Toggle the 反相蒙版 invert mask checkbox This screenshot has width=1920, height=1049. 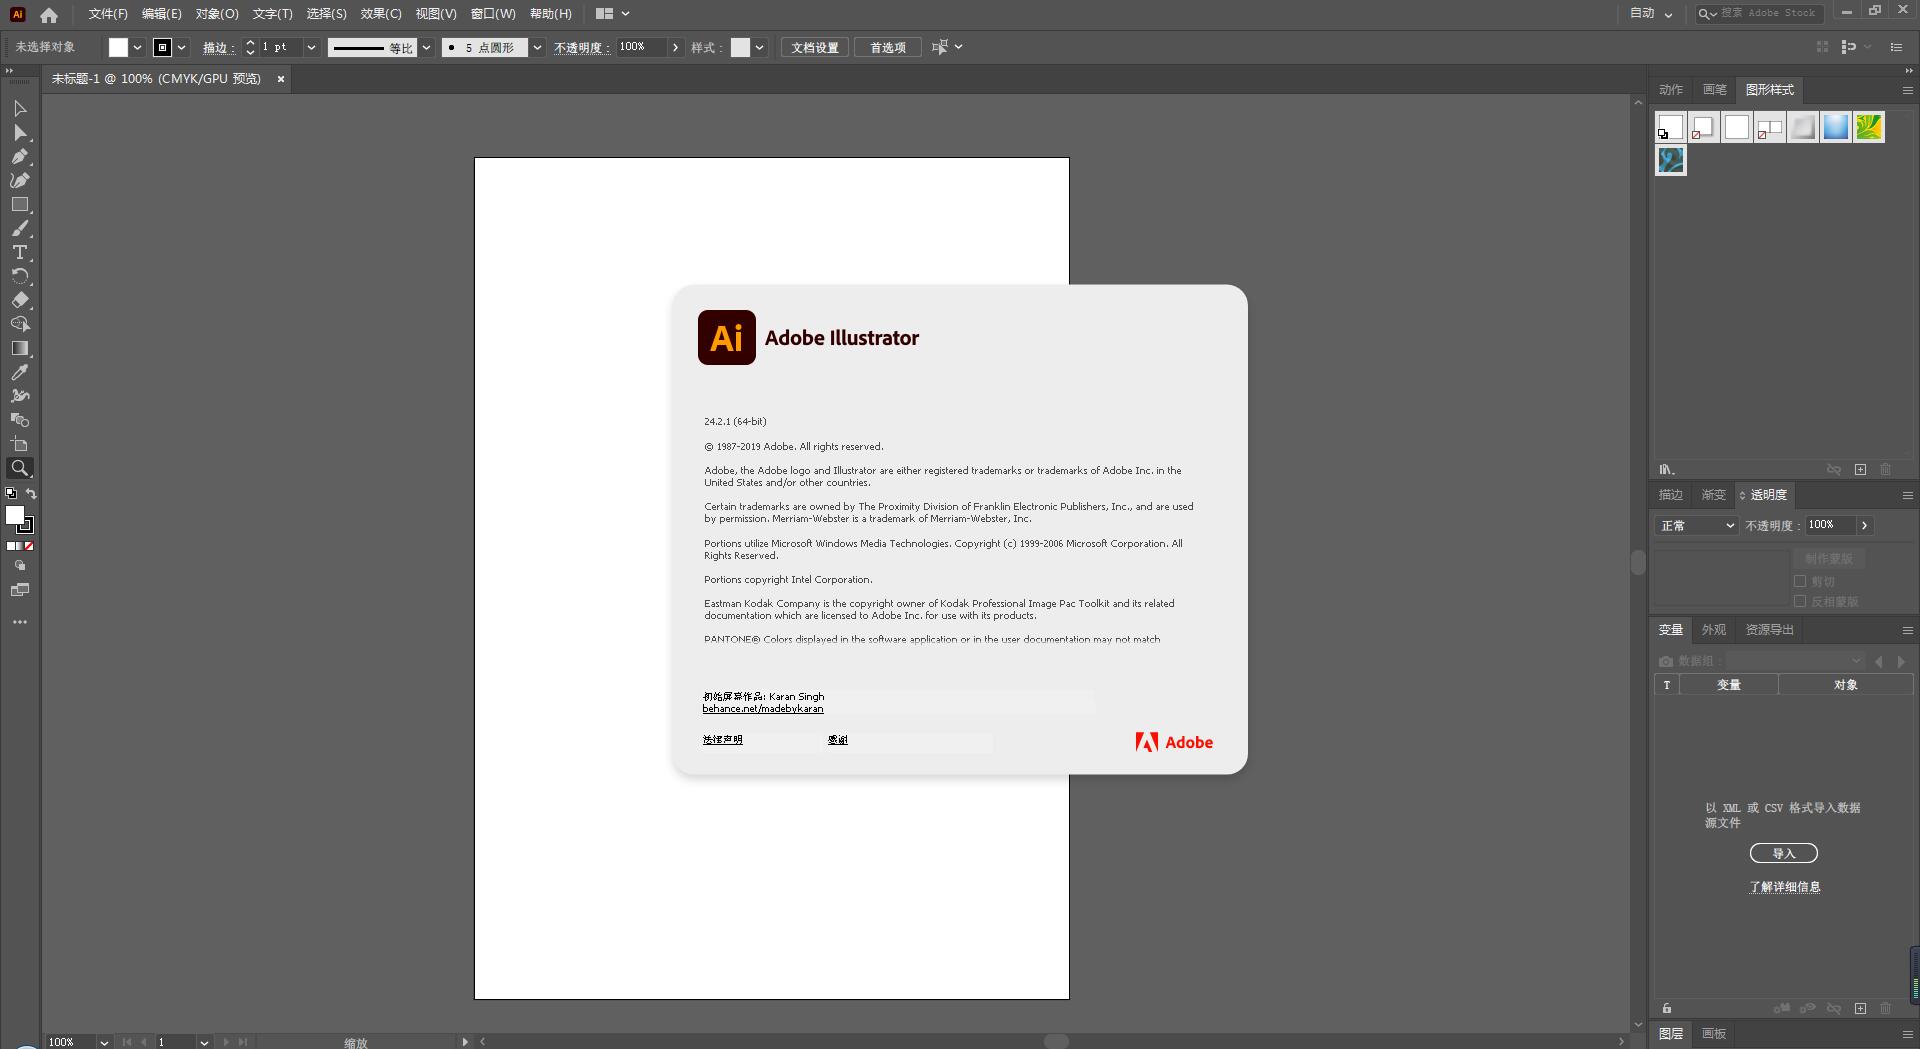(1800, 601)
